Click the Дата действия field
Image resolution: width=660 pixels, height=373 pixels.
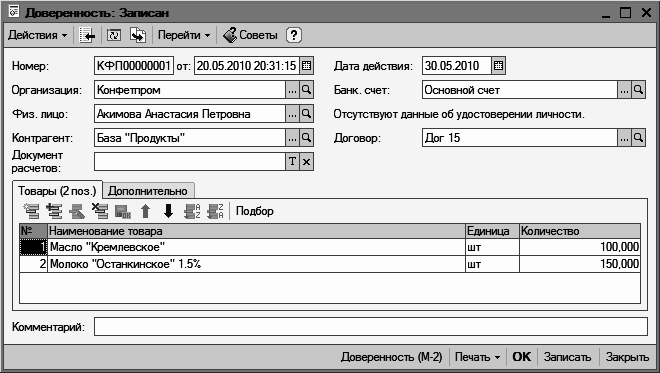(x=457, y=66)
